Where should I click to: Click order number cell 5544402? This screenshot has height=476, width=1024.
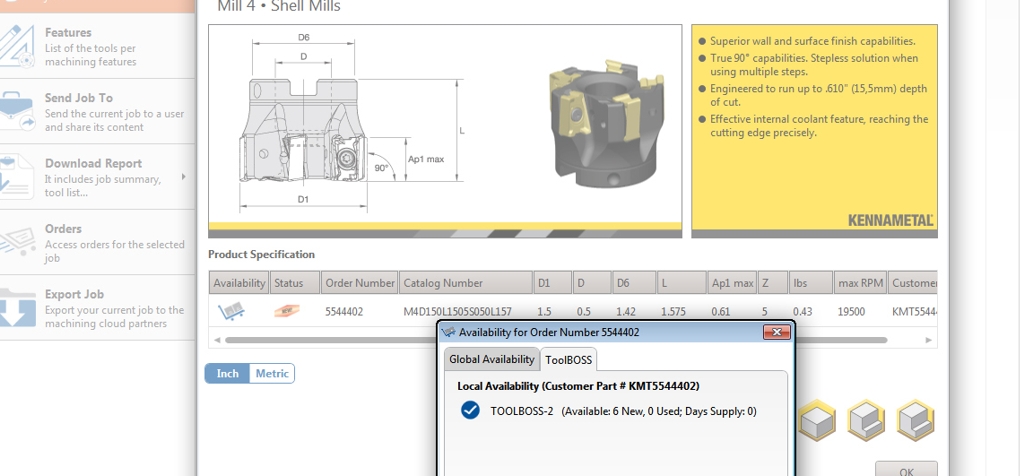tap(344, 312)
